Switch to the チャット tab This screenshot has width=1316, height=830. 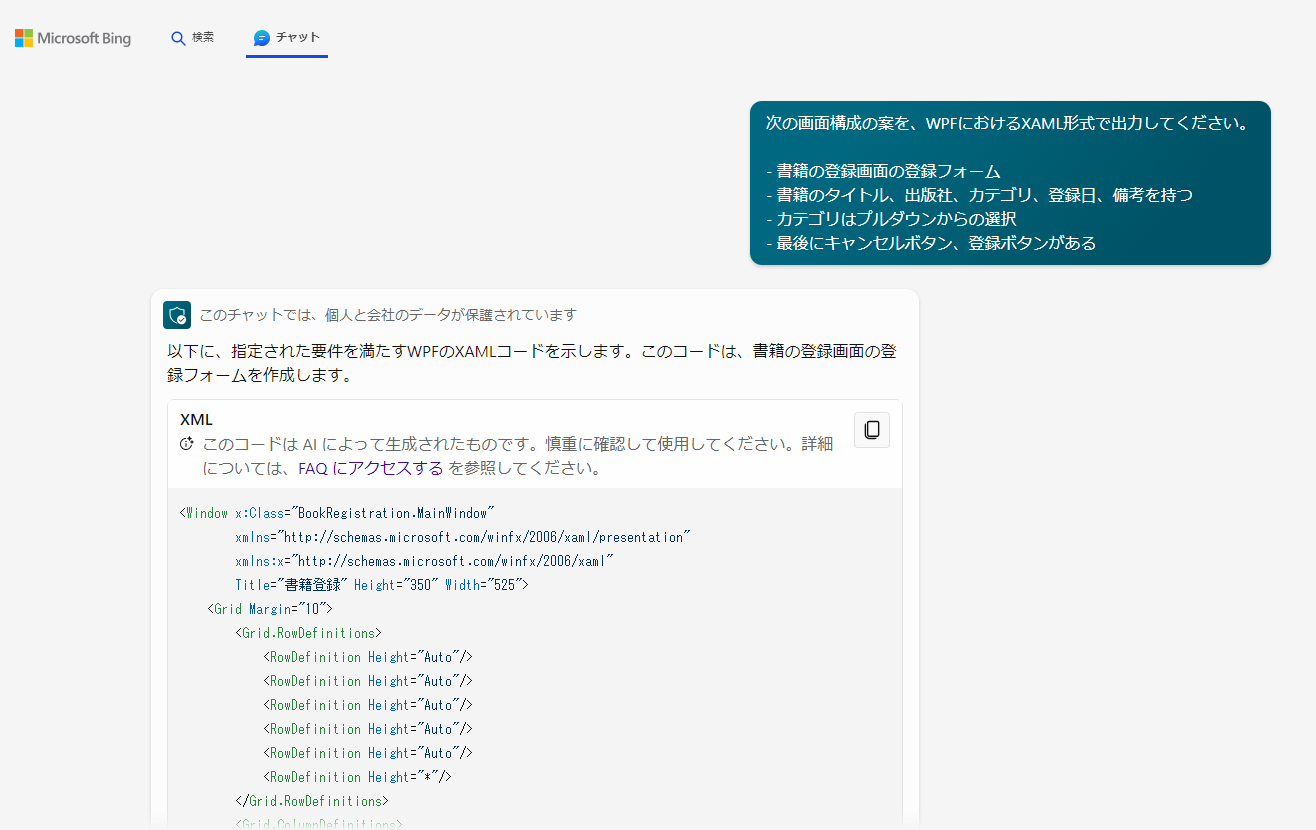pyautogui.click(x=287, y=36)
